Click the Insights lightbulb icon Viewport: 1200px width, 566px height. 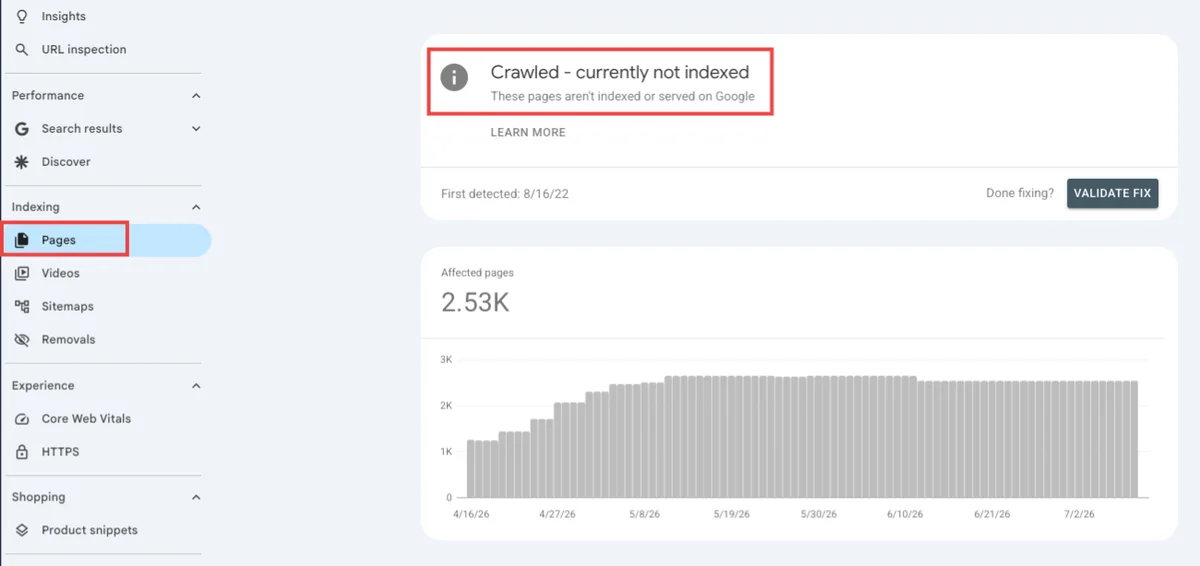tap(22, 16)
